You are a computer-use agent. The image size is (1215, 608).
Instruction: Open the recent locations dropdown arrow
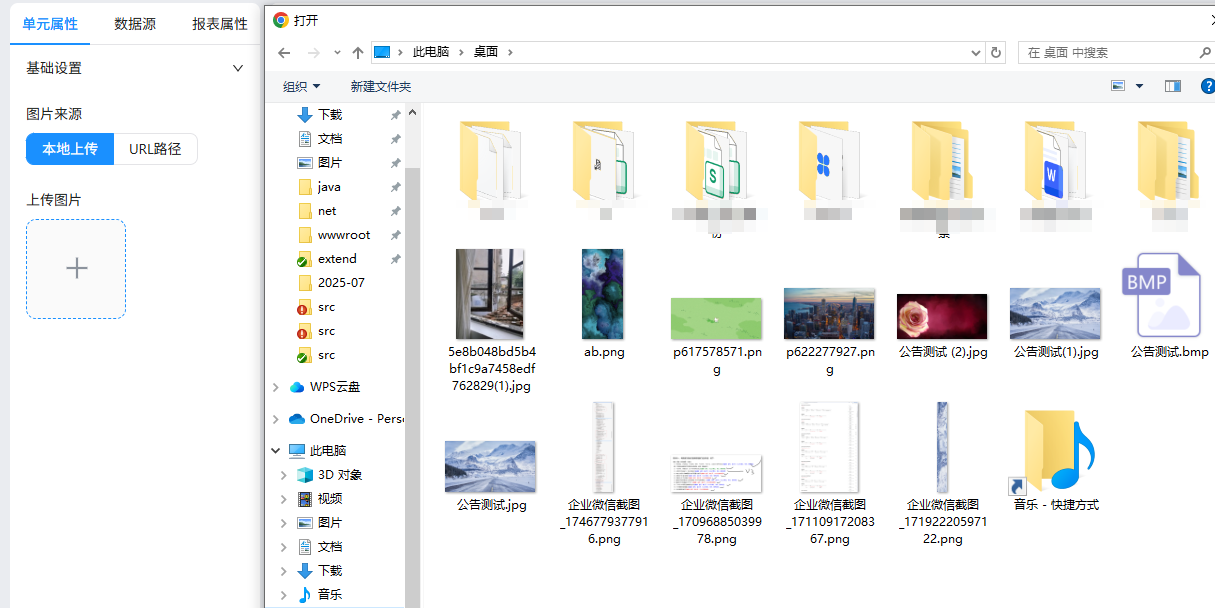point(337,52)
